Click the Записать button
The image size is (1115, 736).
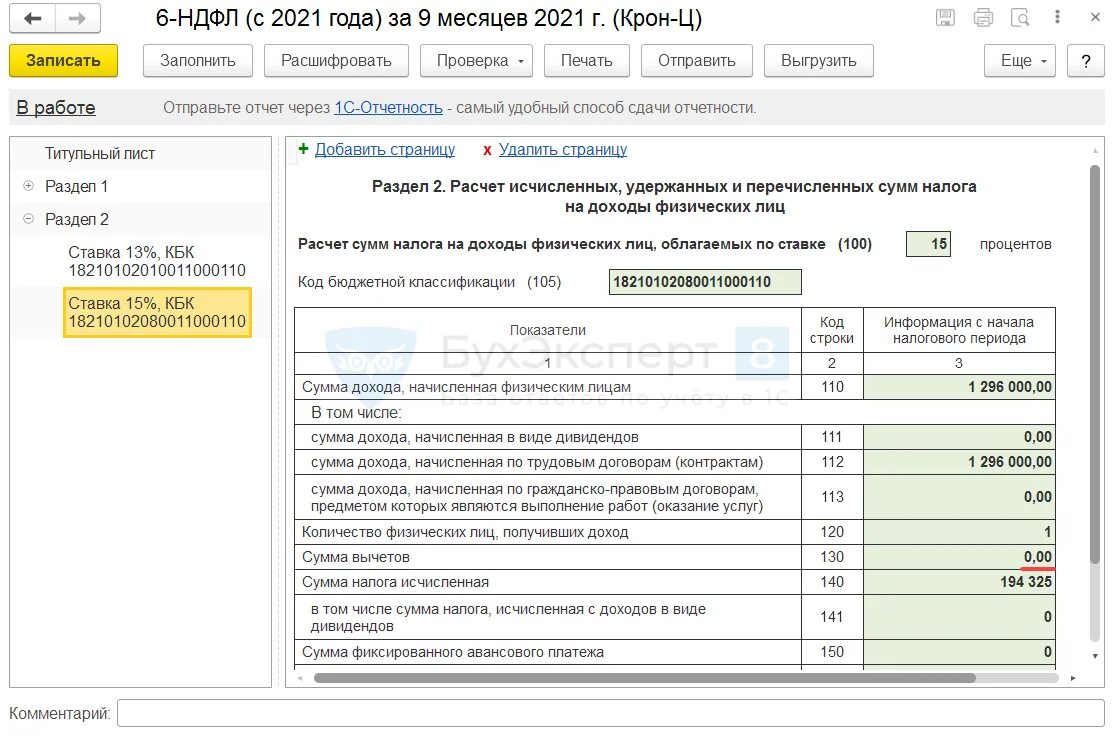[63, 60]
